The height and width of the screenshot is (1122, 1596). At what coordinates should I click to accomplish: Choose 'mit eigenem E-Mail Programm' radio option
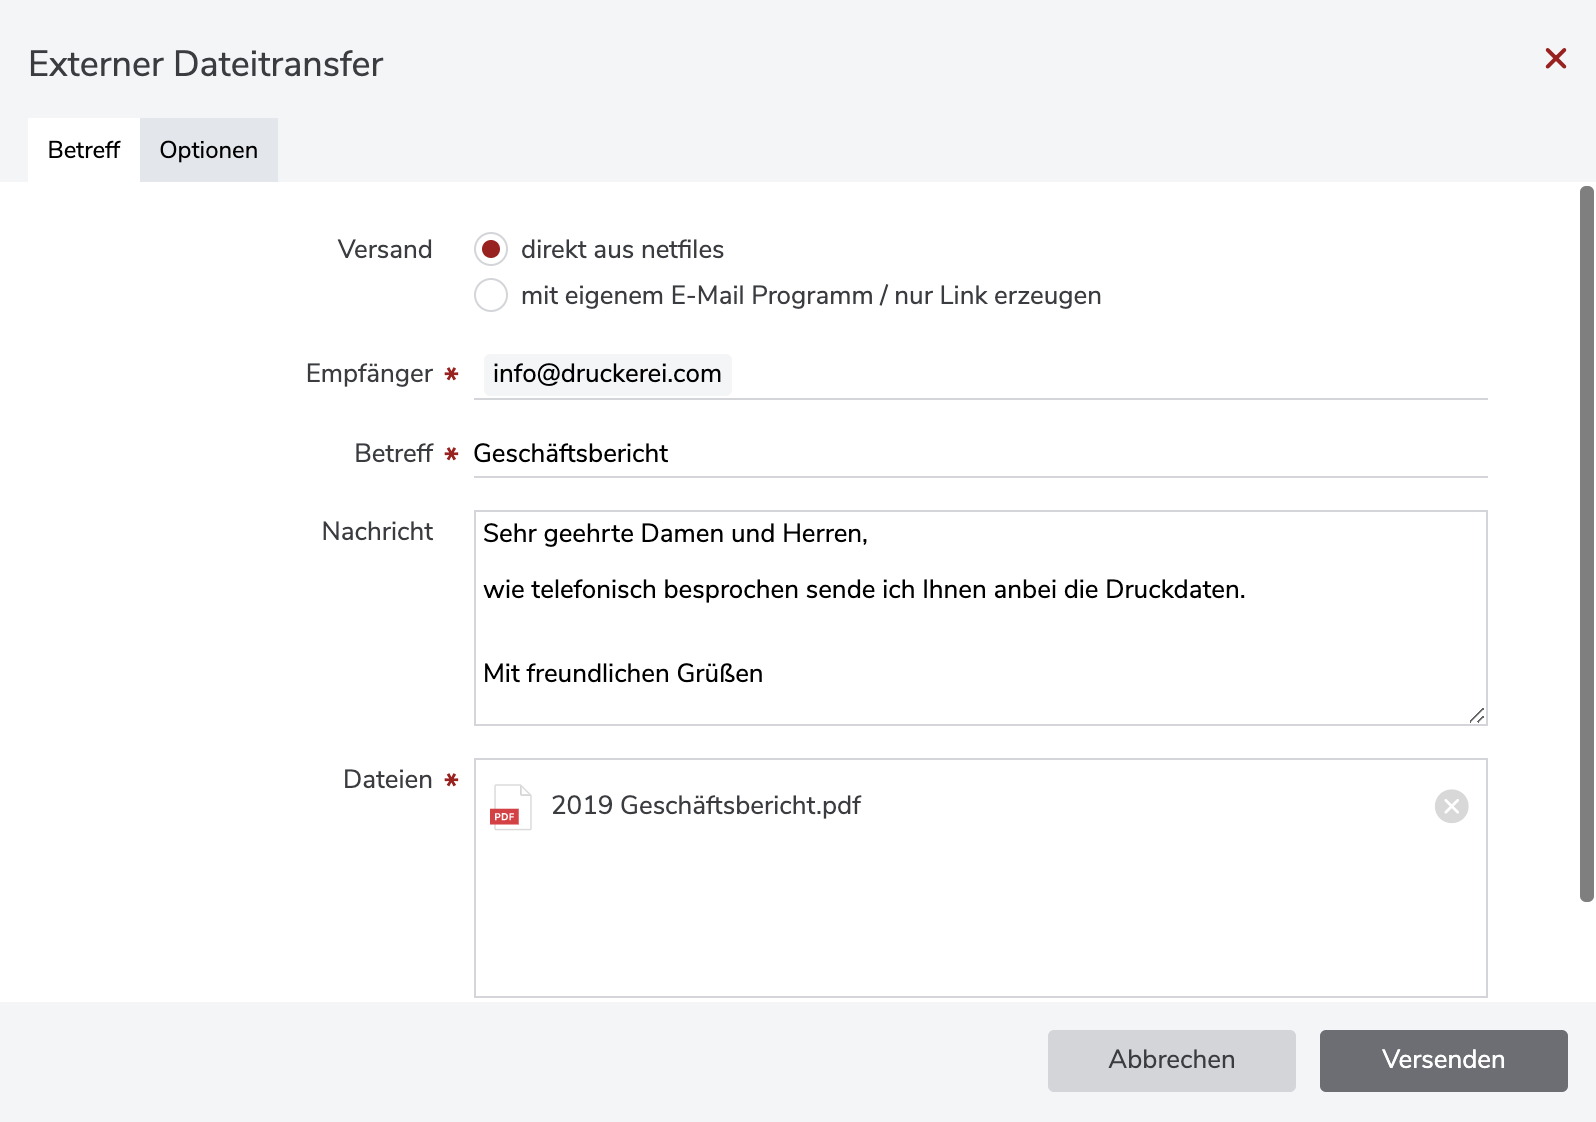tap(491, 296)
